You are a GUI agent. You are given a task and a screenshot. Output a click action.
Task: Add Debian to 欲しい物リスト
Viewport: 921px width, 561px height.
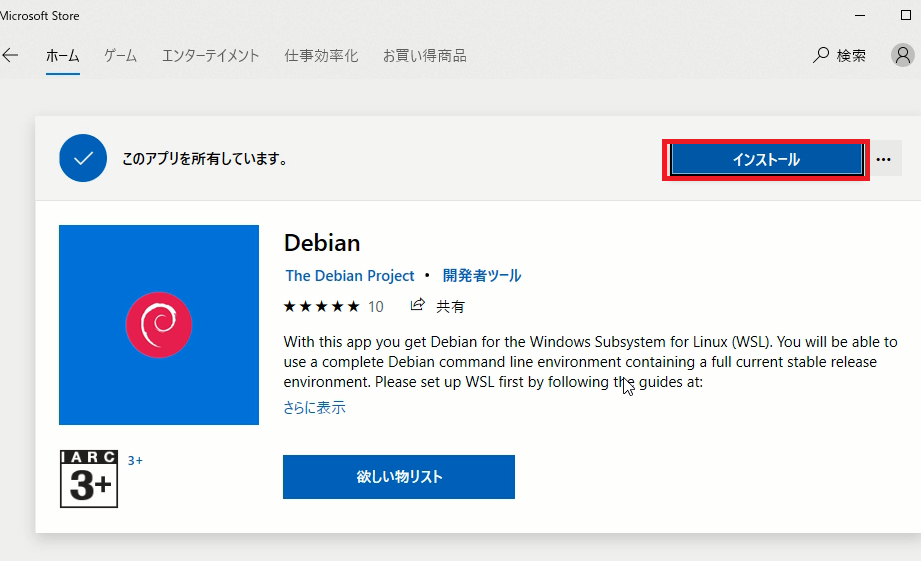[399, 477]
